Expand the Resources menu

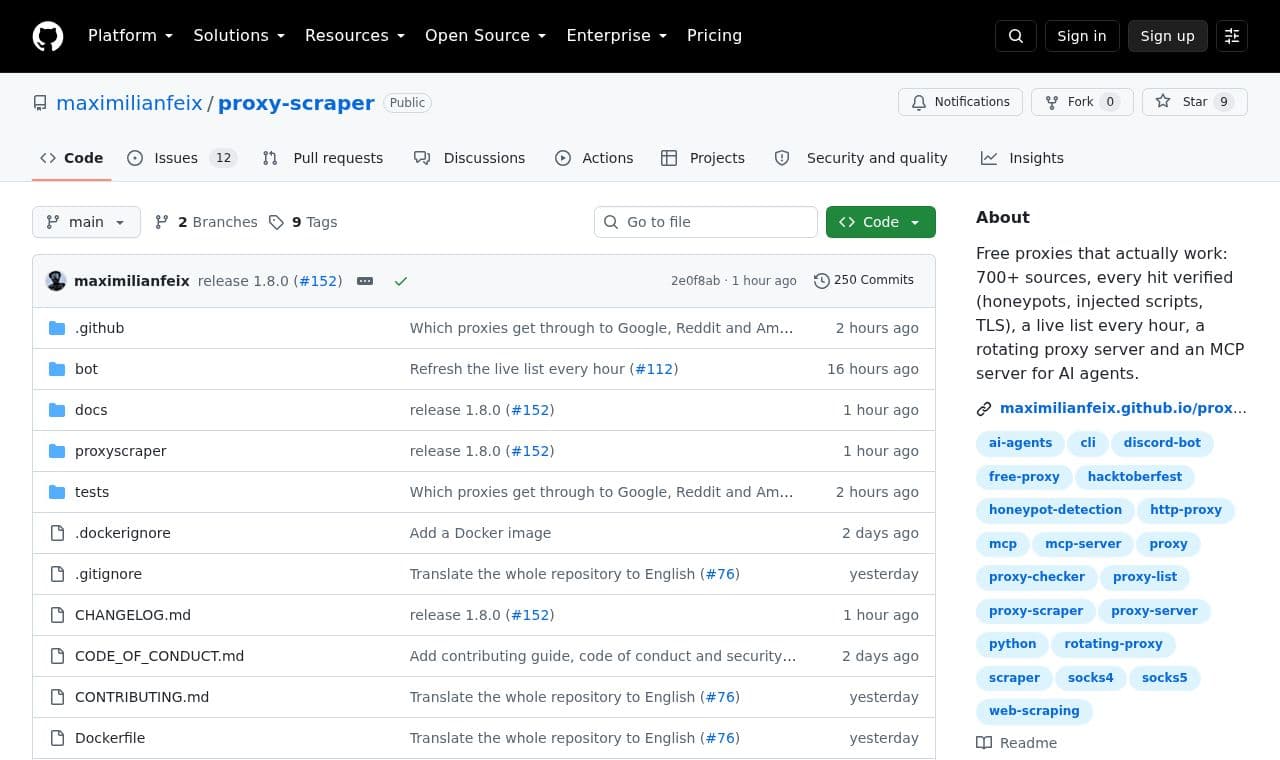click(355, 36)
